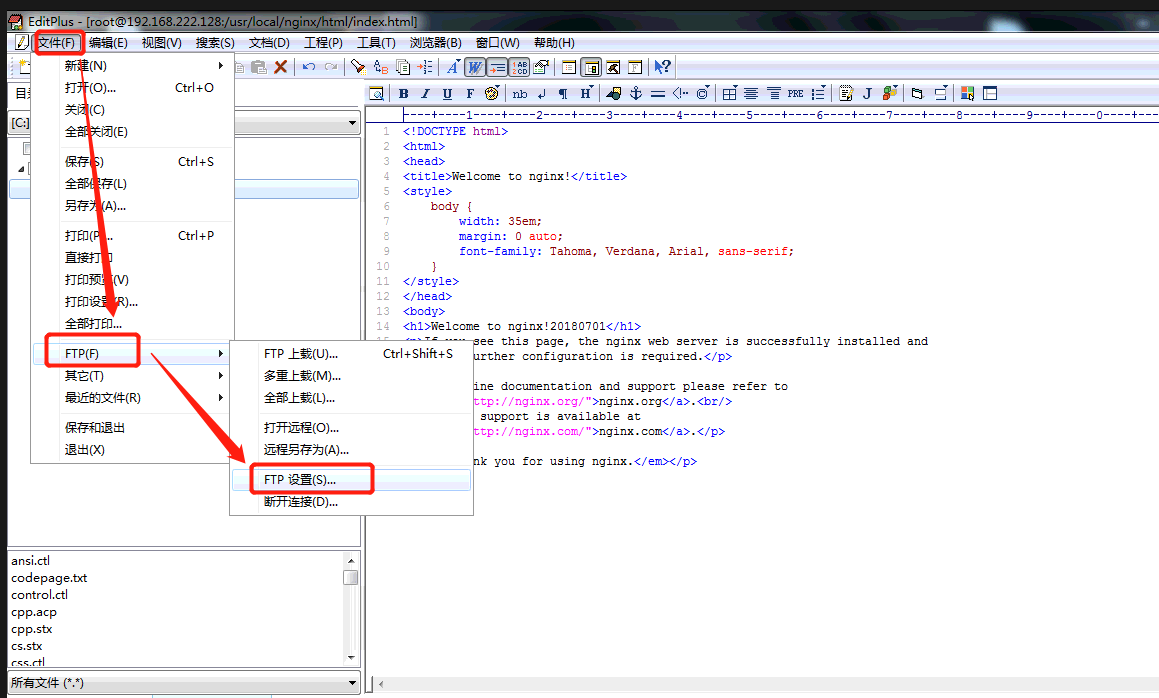
Task: Select cpp.stx in file list
Action: click(32, 629)
